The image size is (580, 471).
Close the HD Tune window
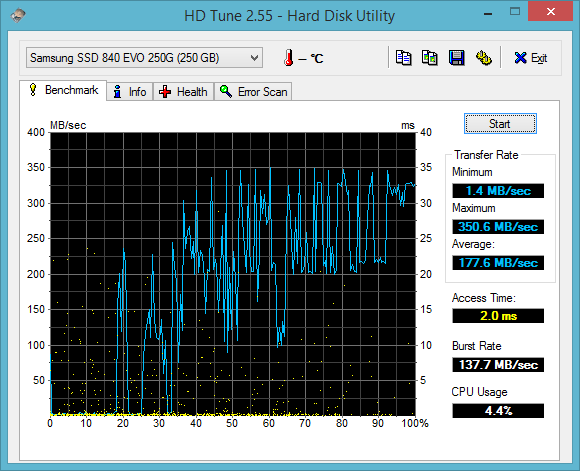[x=551, y=12]
